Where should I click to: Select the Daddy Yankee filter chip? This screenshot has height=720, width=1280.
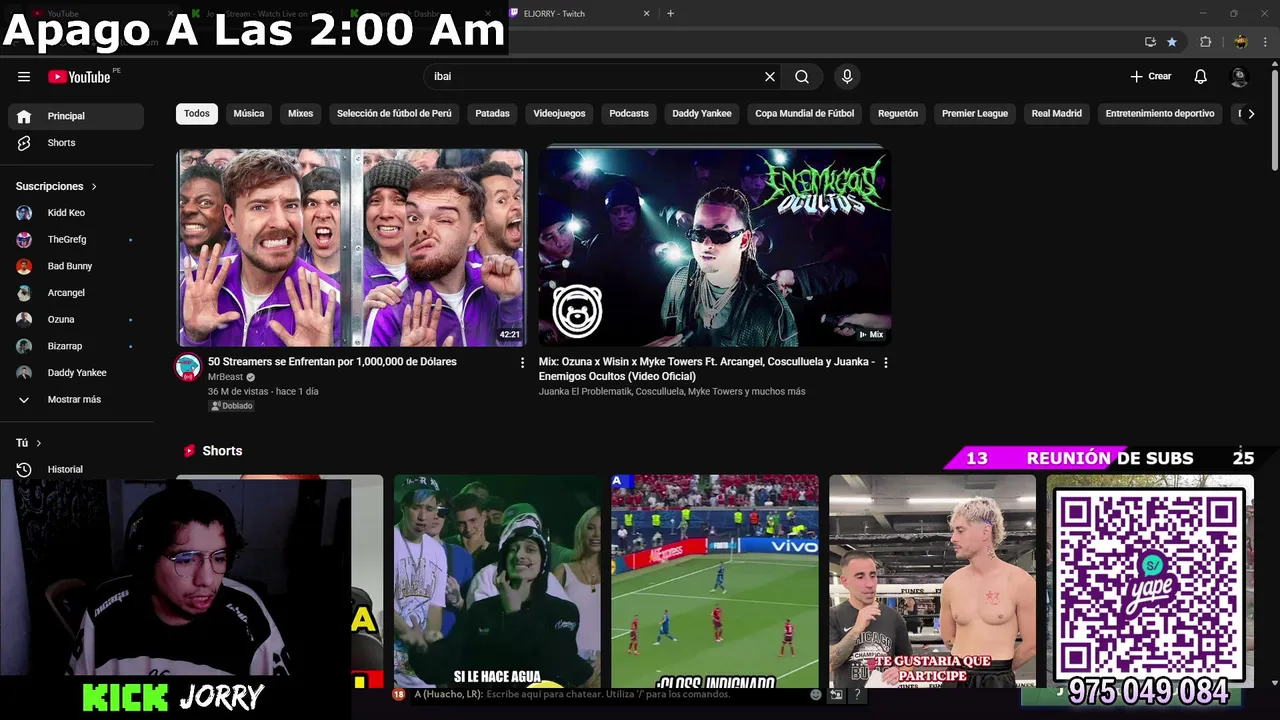[702, 114]
